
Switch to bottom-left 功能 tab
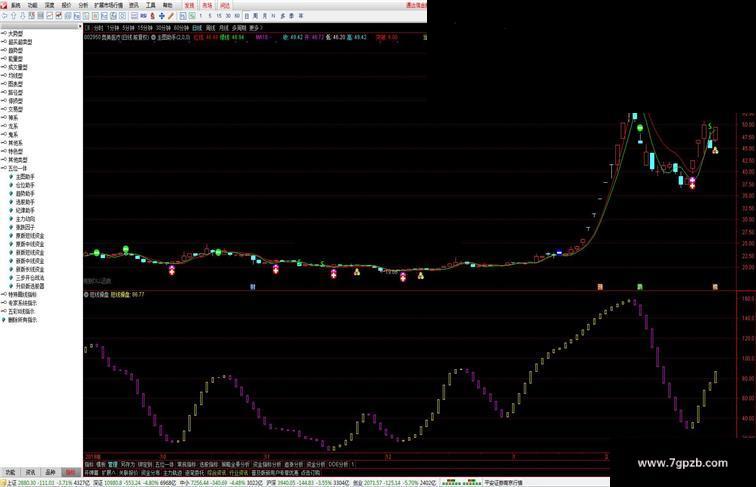click(x=10, y=472)
